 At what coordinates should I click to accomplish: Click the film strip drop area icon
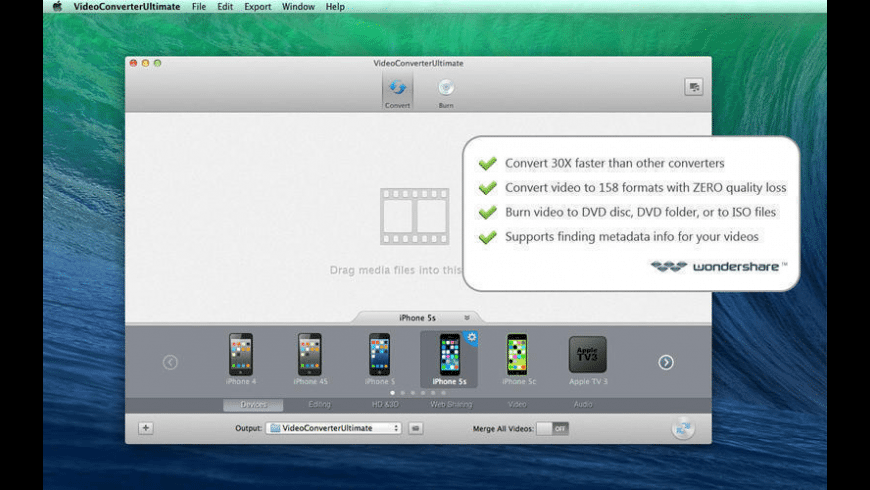pyautogui.click(x=414, y=216)
